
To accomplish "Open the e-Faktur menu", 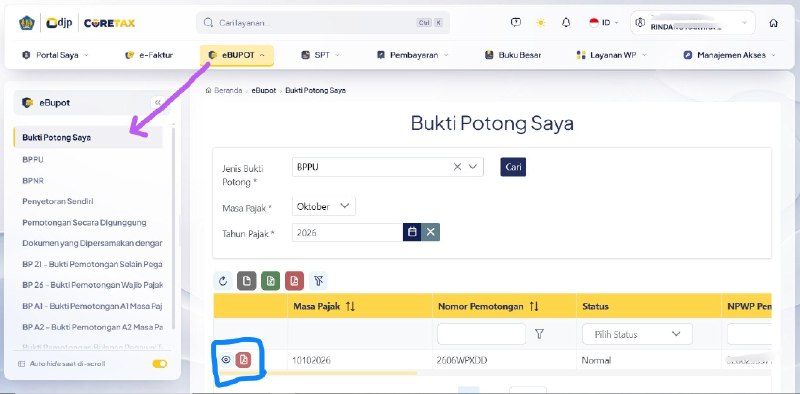I will click(149, 55).
